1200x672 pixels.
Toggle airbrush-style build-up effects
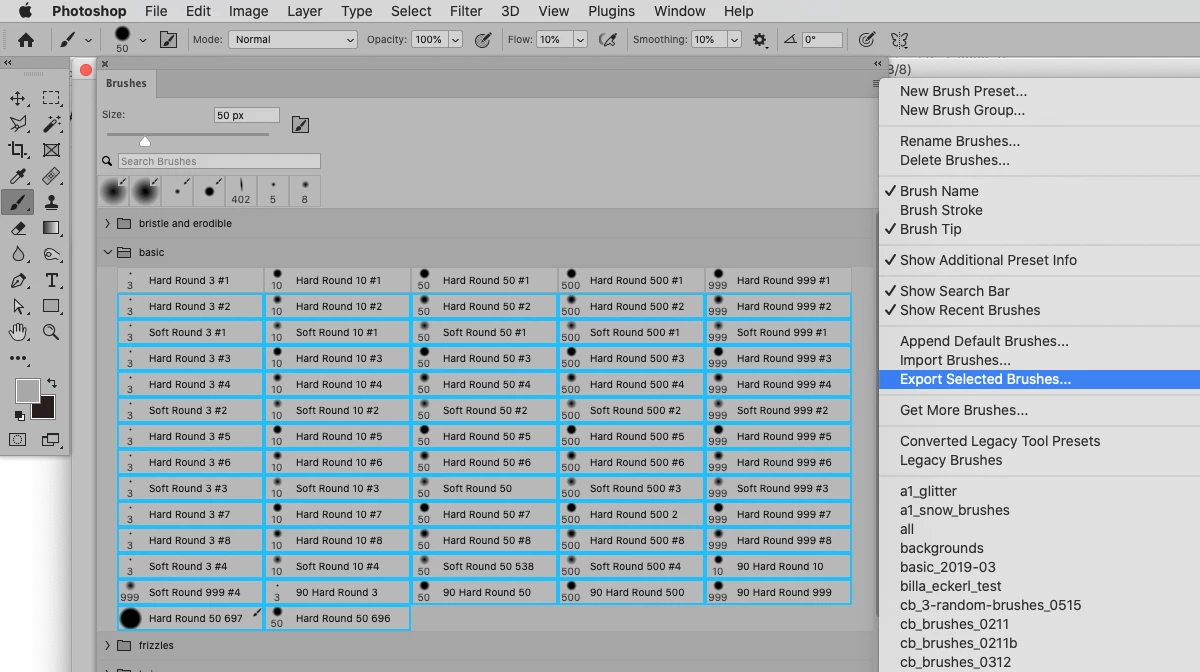pos(607,40)
